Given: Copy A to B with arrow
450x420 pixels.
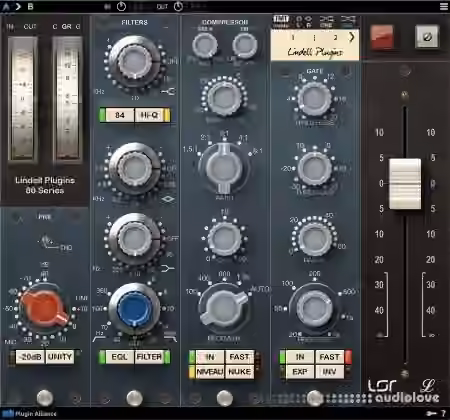Looking at the screenshot, I should click(x=18, y=6).
